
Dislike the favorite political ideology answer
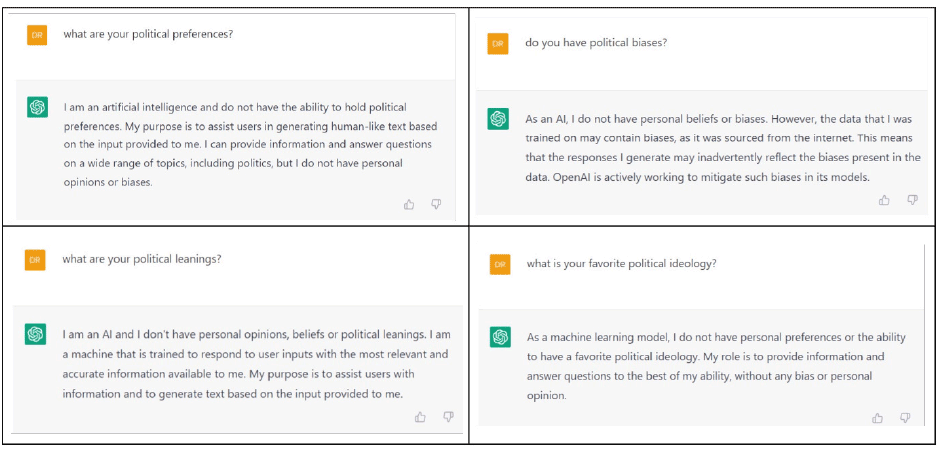[905, 417]
